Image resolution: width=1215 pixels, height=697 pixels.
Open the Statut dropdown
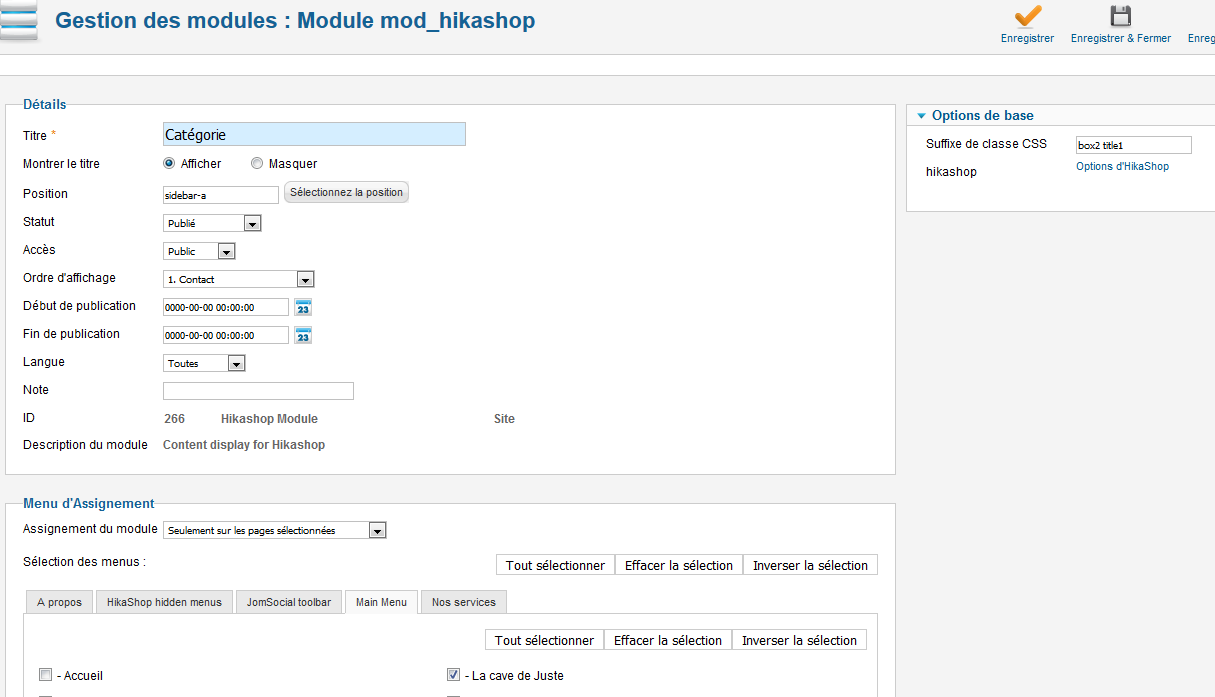(212, 223)
